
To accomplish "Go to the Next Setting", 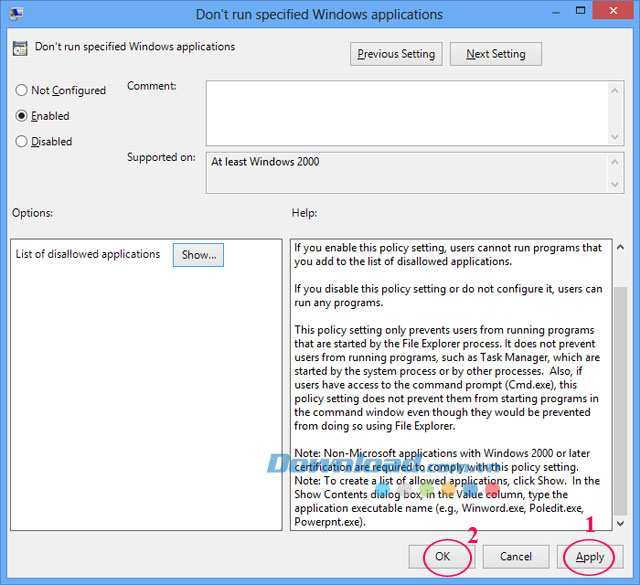I will pos(496,54).
